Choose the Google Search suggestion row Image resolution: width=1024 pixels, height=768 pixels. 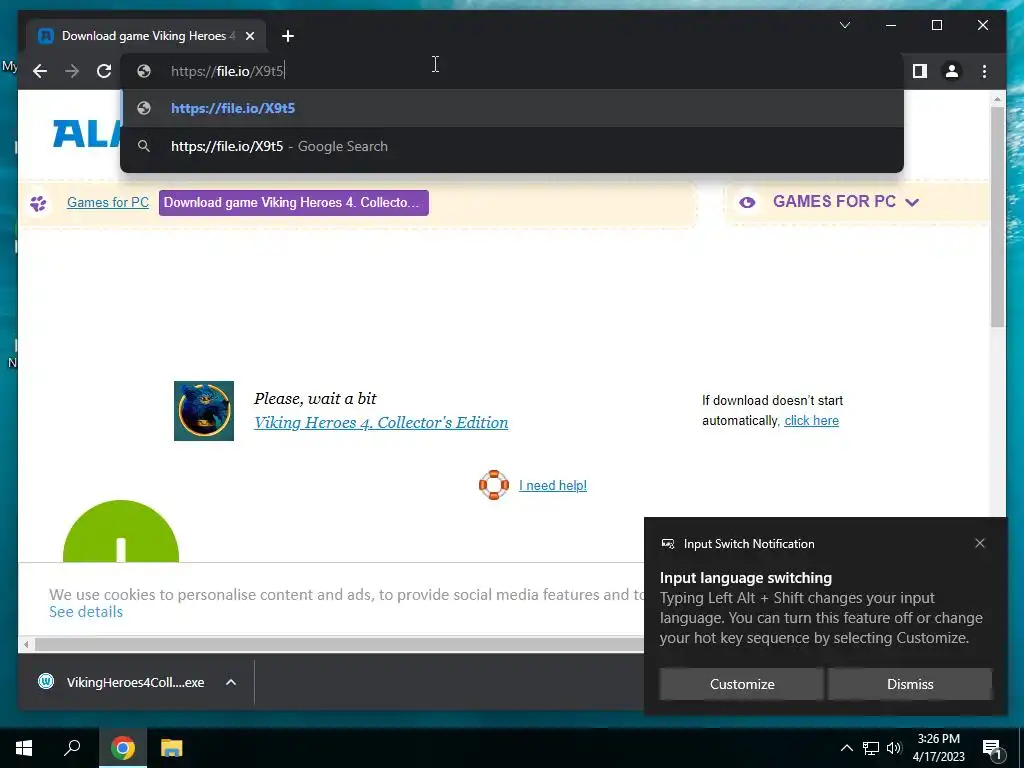click(x=512, y=146)
